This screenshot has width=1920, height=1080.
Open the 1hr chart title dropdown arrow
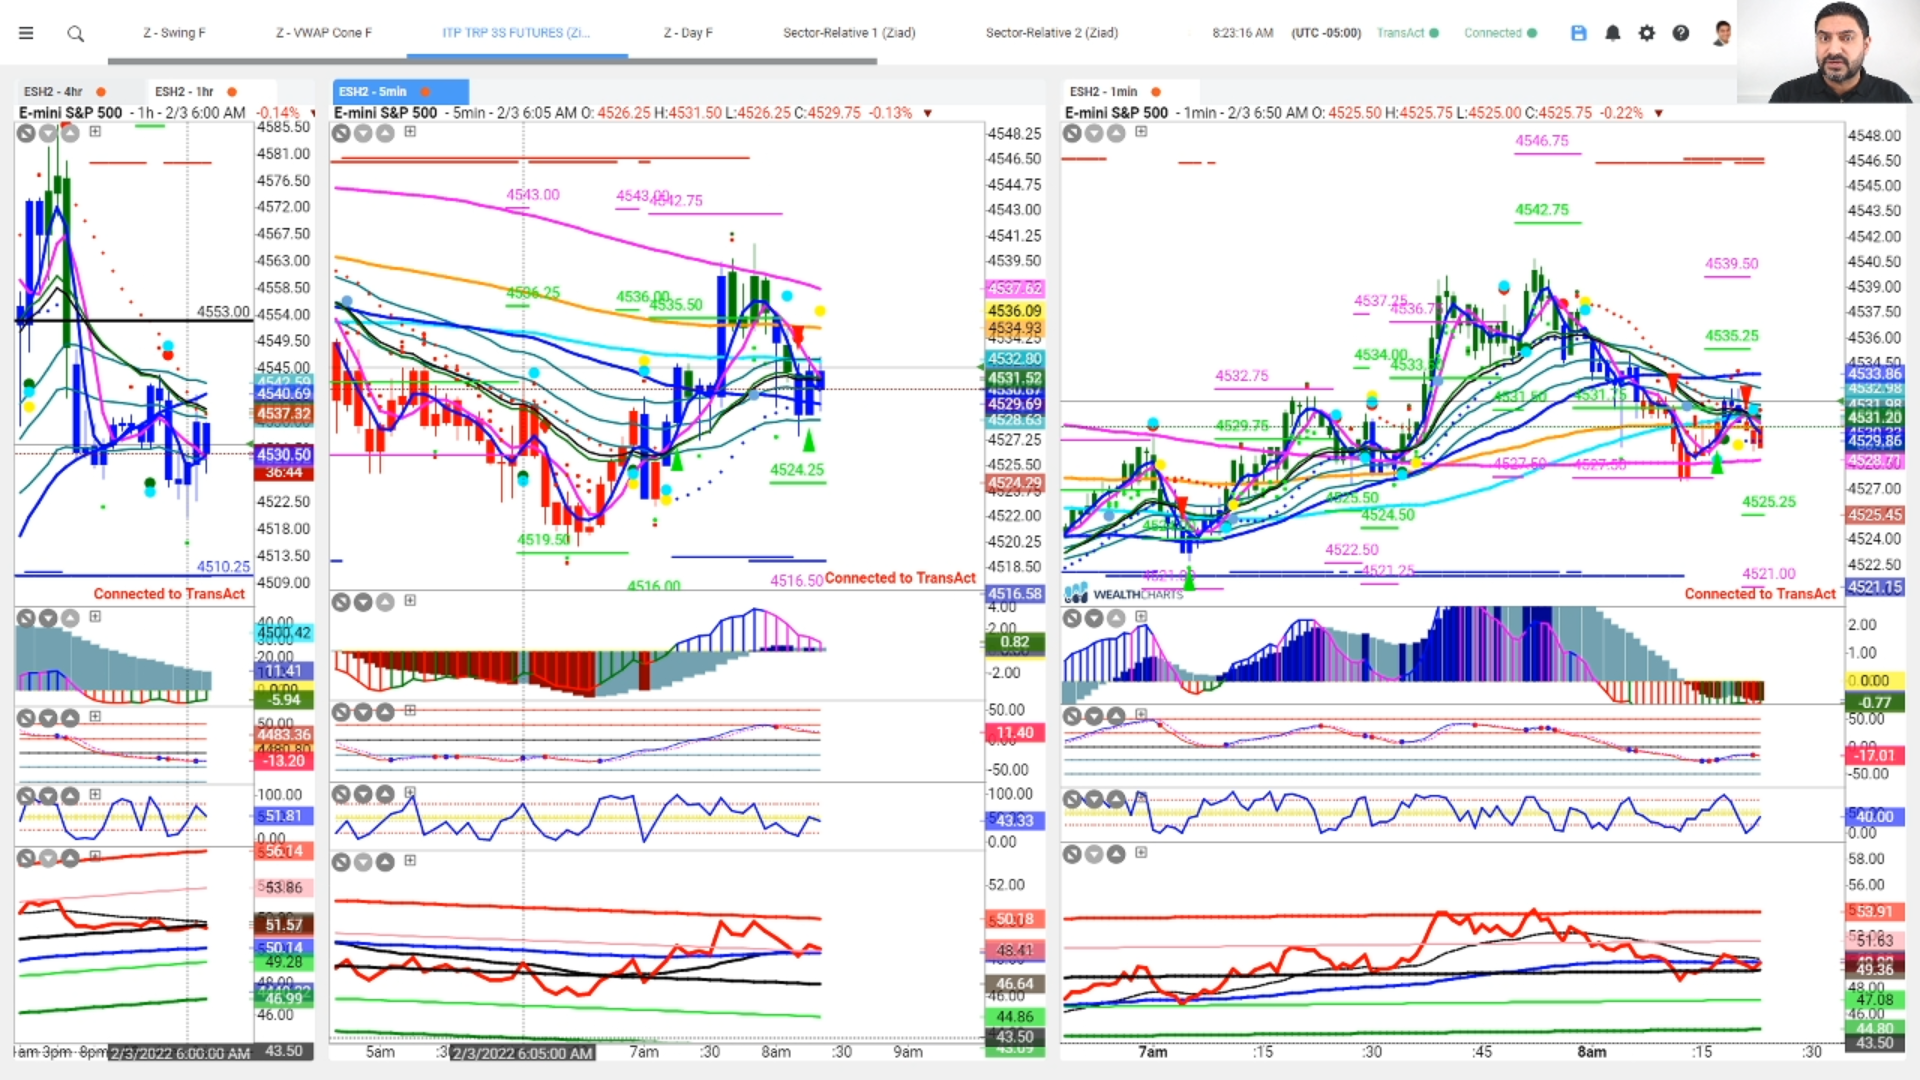coord(312,113)
